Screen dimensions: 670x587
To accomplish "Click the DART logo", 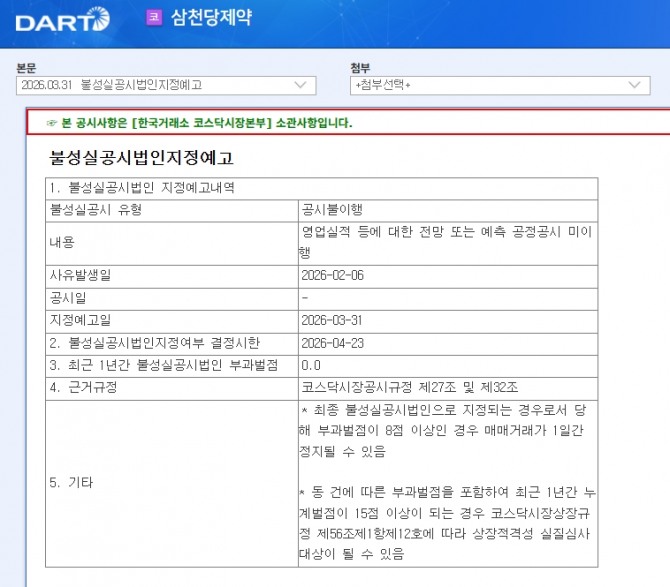I will pyautogui.click(x=62, y=20).
